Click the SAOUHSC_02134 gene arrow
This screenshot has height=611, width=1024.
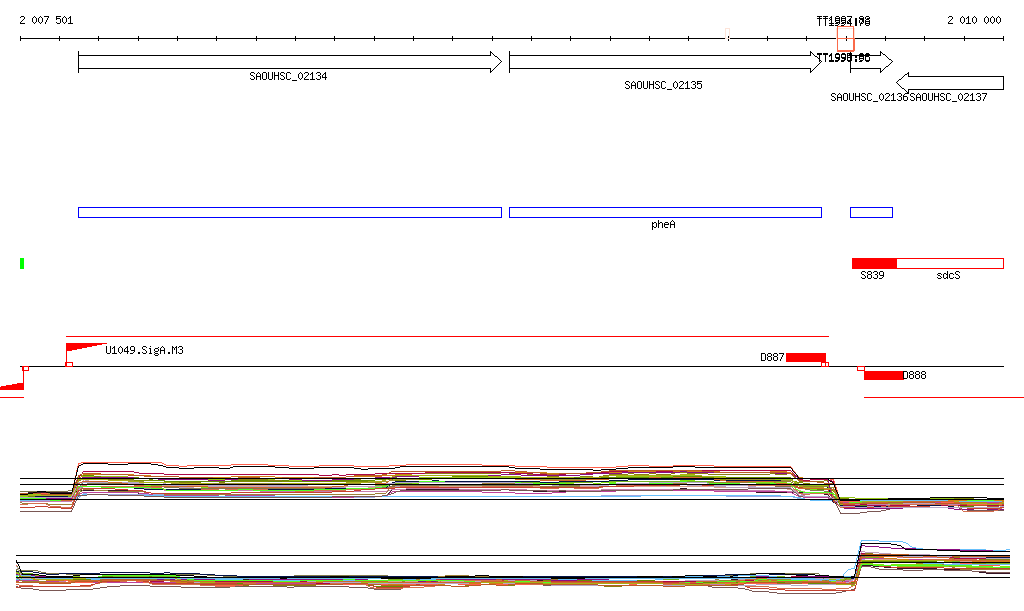pos(289,62)
